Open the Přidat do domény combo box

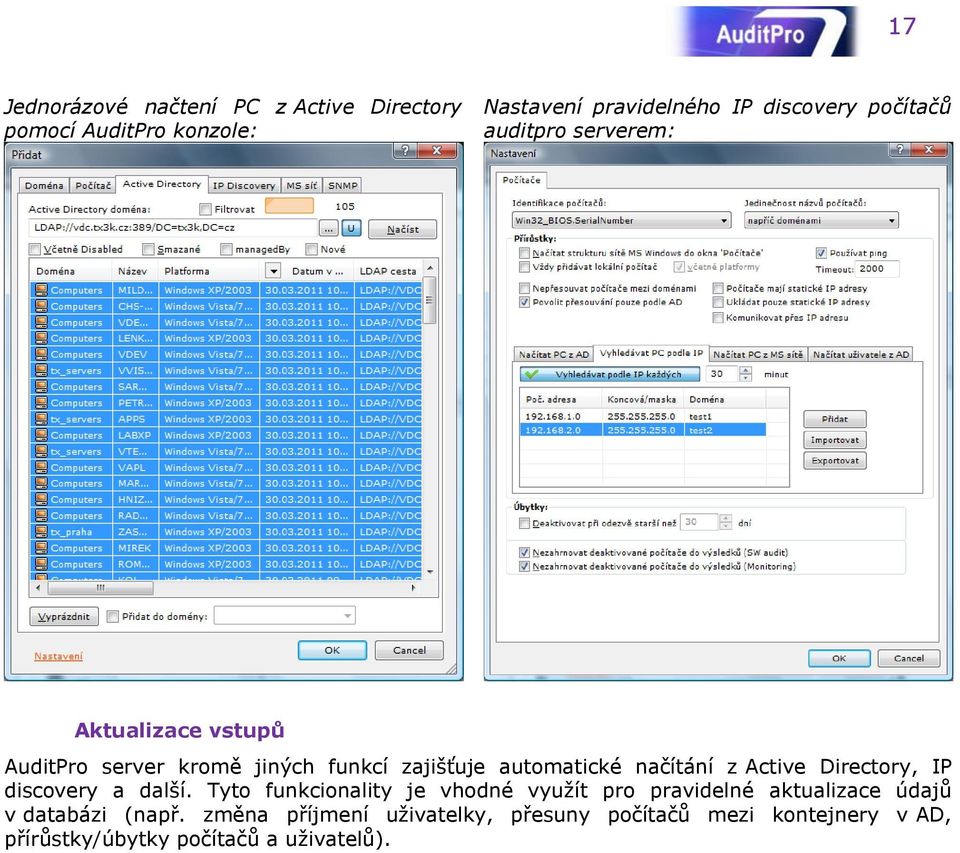[285, 615]
